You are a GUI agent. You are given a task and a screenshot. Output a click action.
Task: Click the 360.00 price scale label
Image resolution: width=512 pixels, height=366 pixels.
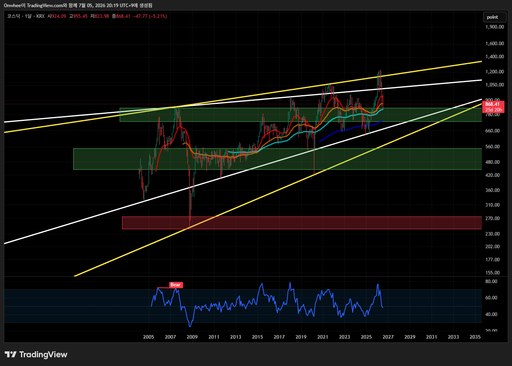coord(493,190)
